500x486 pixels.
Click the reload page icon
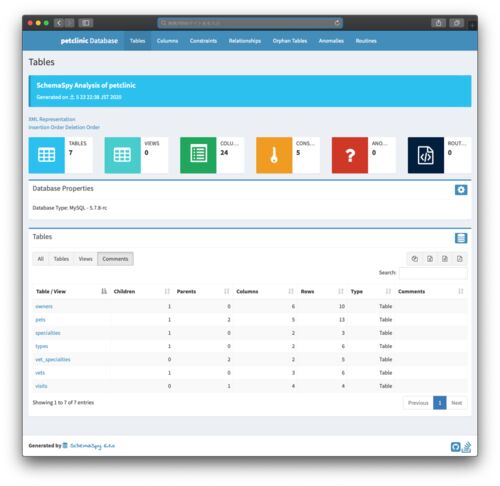pos(337,23)
